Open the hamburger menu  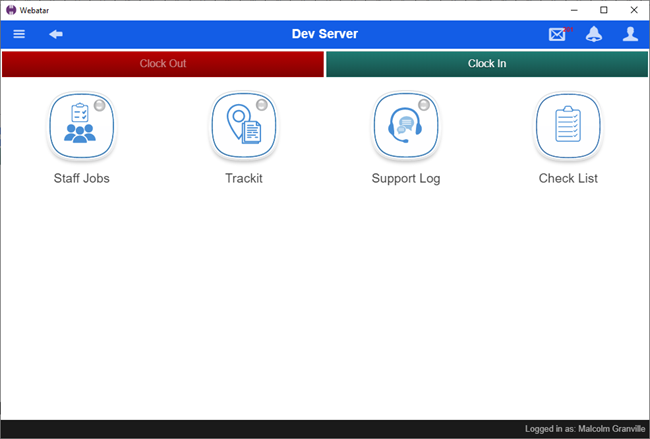[x=19, y=34]
